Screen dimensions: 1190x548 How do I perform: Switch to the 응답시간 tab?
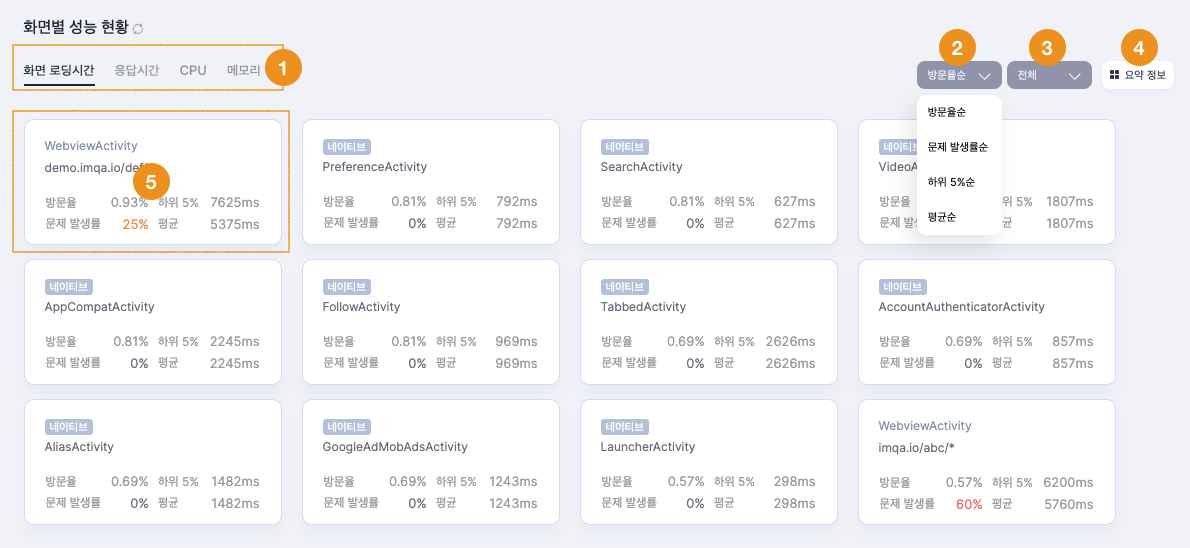click(x=136, y=71)
